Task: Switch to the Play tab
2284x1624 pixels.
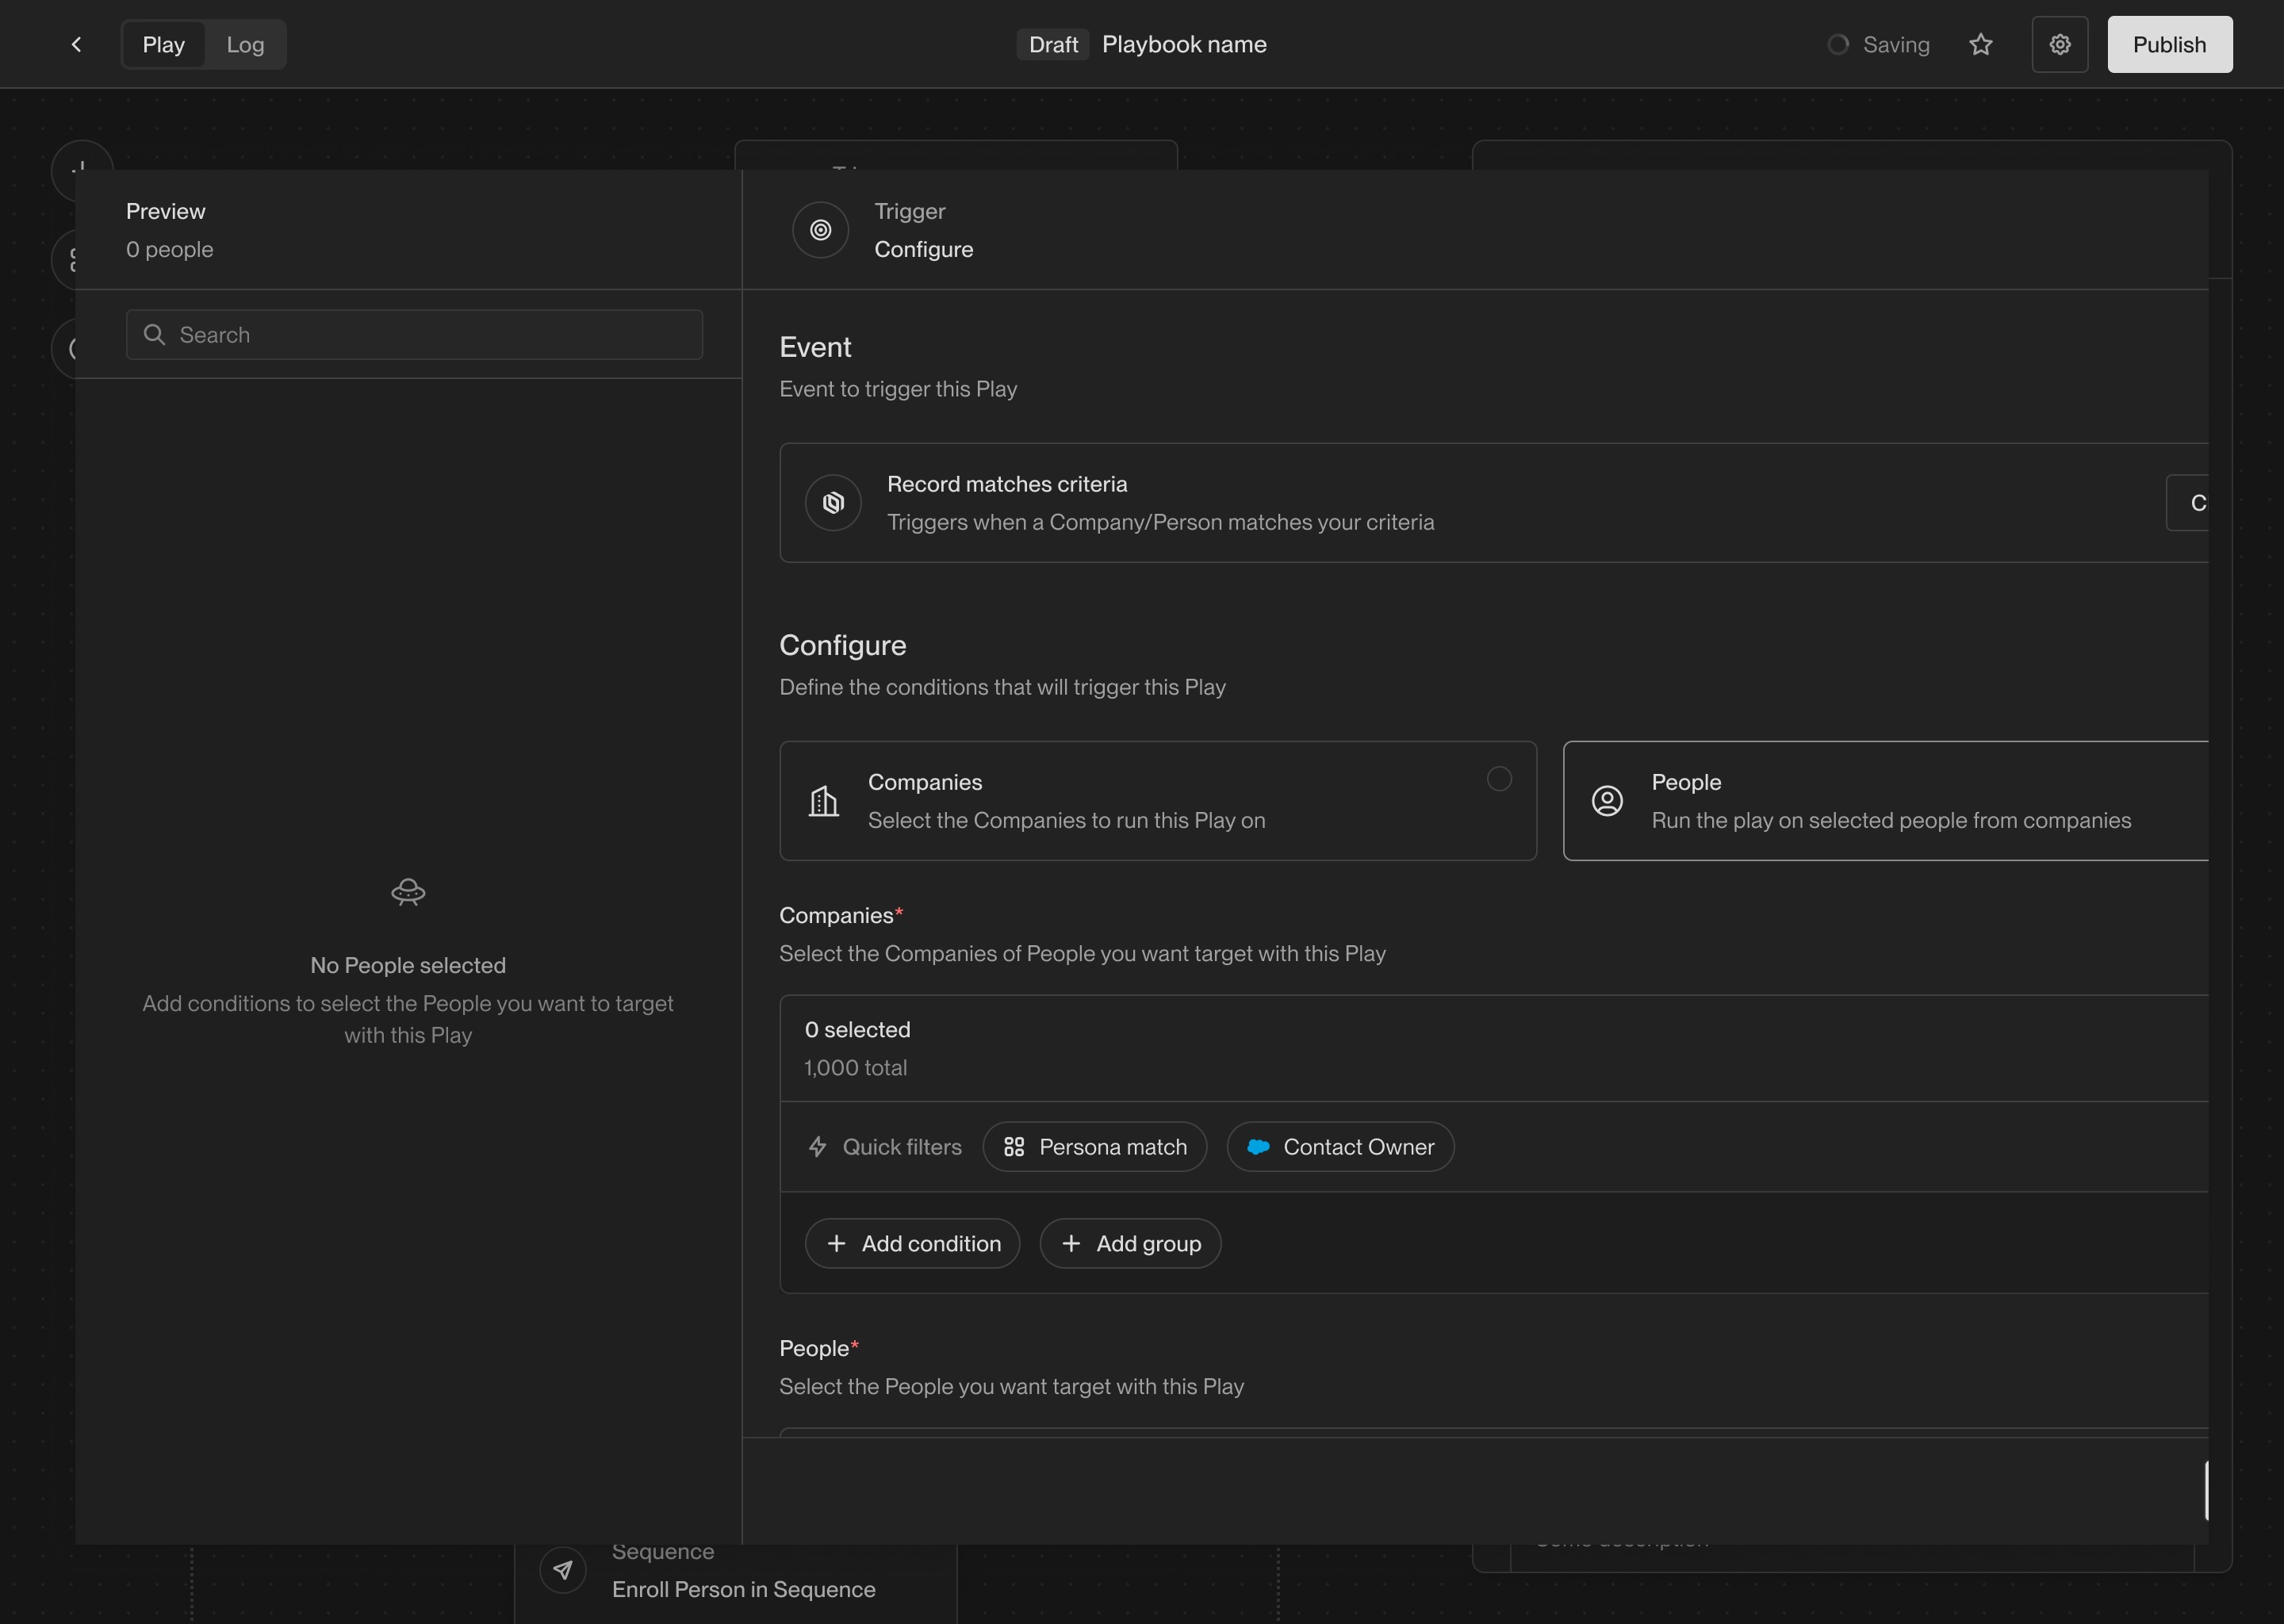Action: click(164, 44)
